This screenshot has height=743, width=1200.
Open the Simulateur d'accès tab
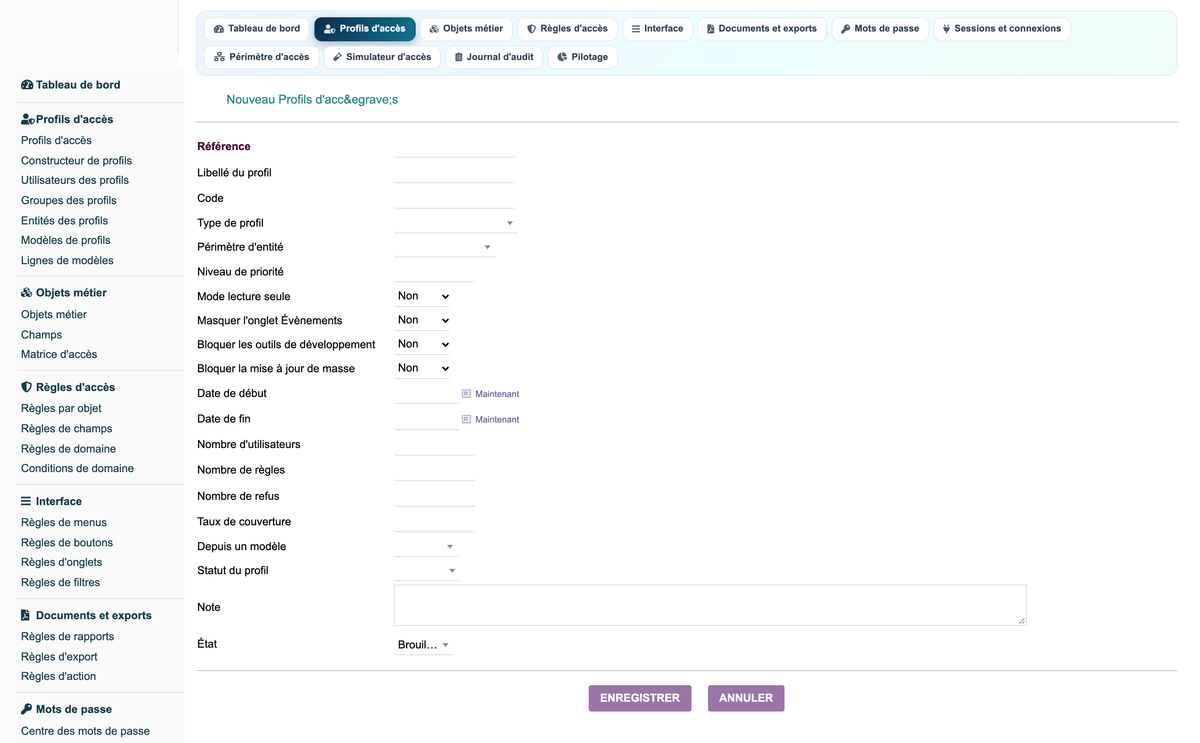coord(382,57)
